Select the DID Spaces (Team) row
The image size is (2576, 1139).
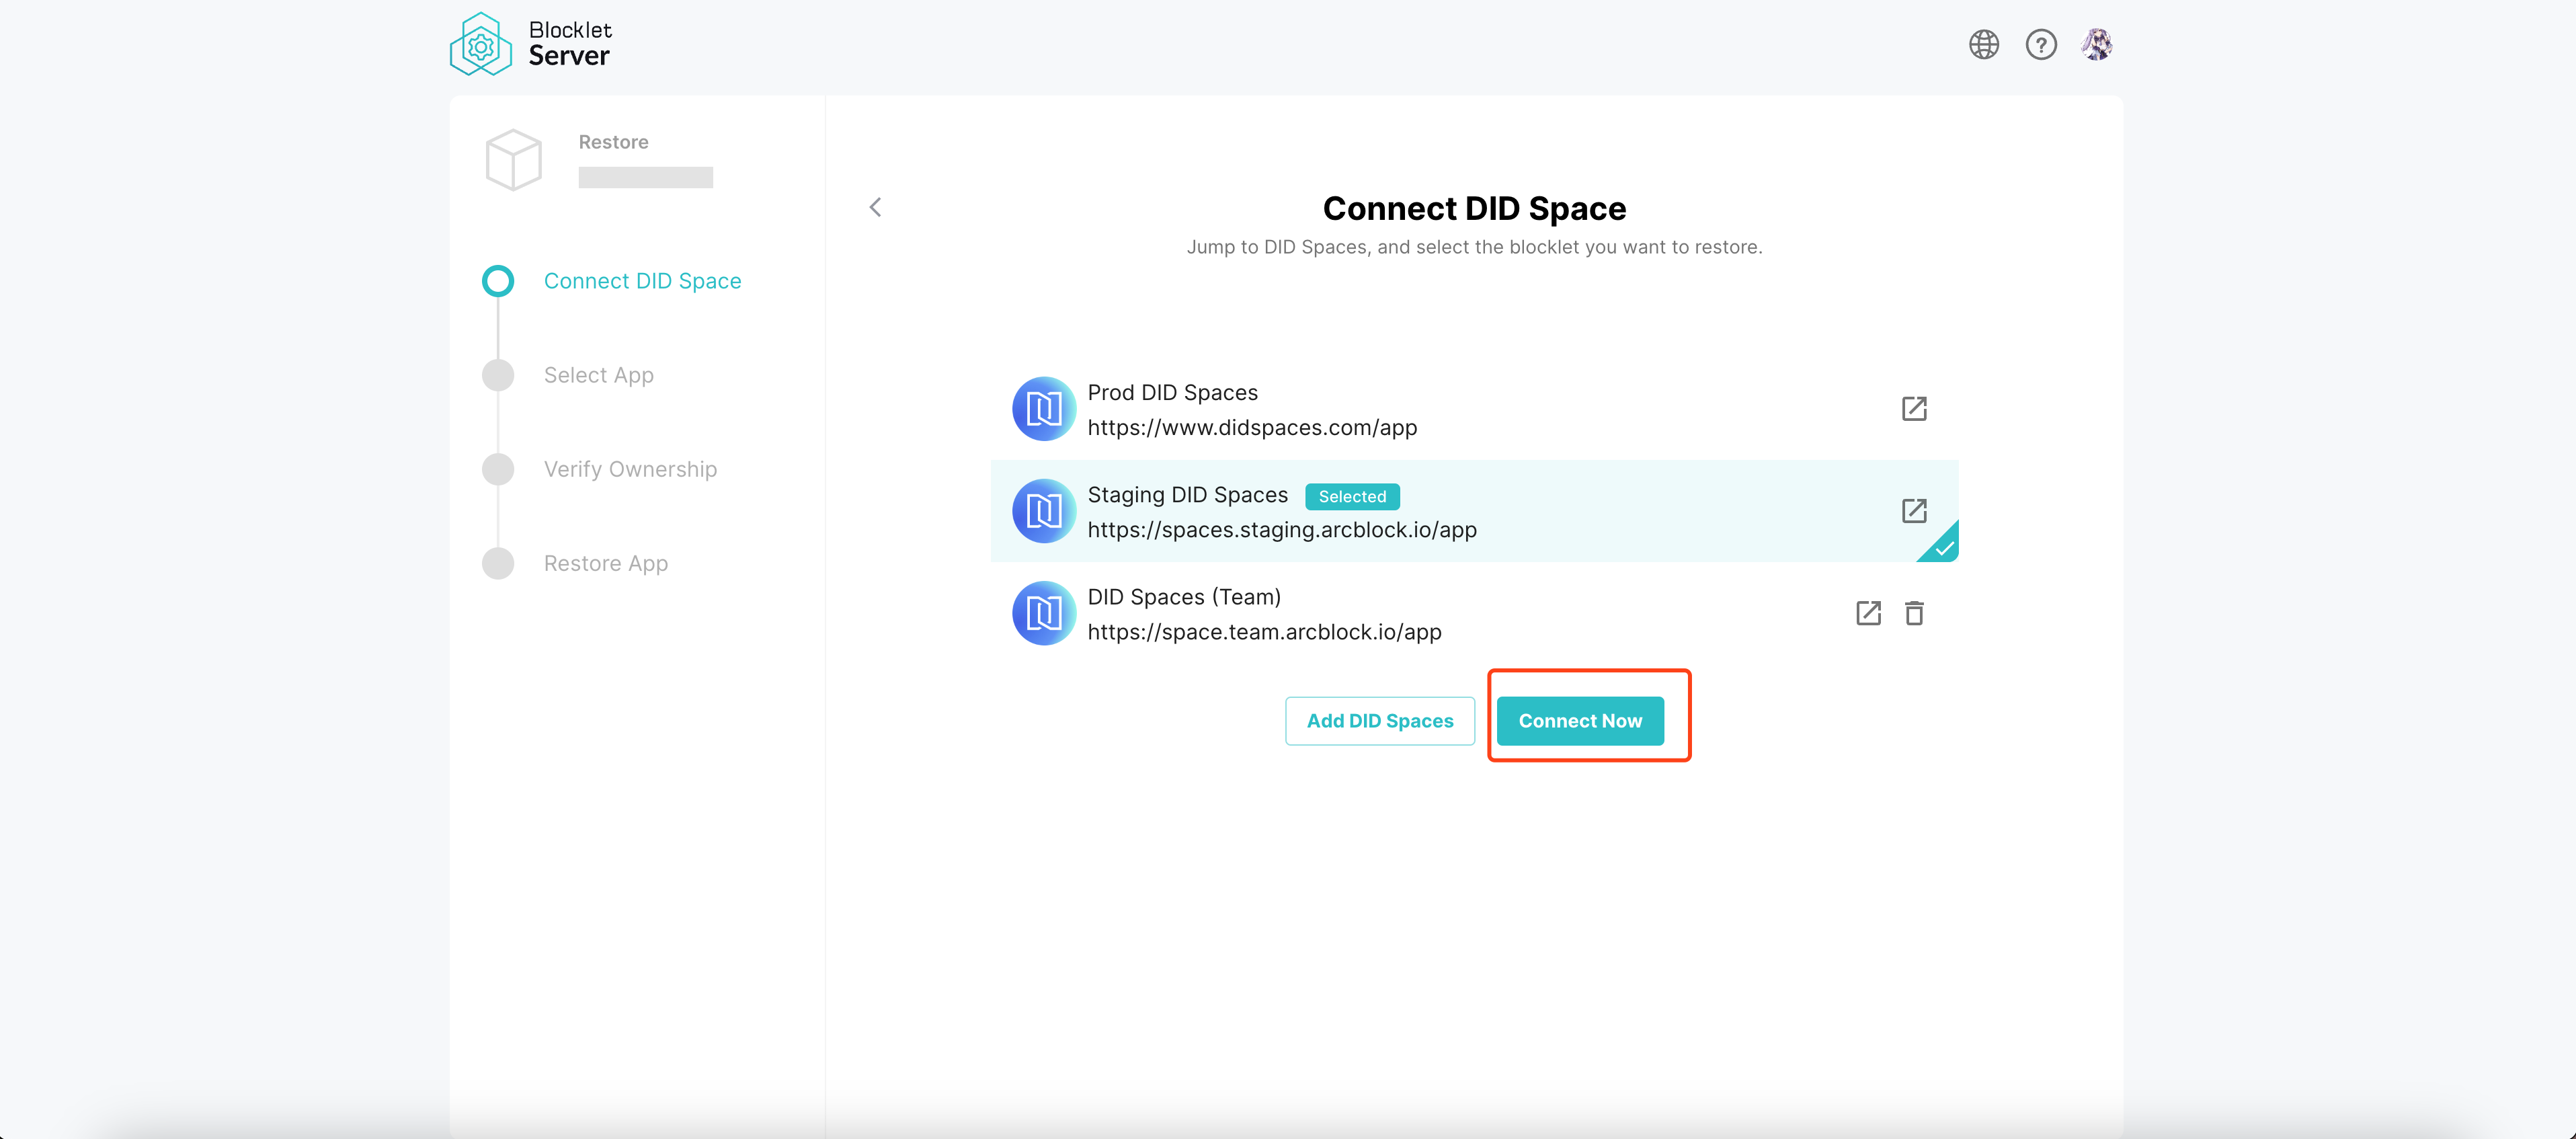(1474, 613)
